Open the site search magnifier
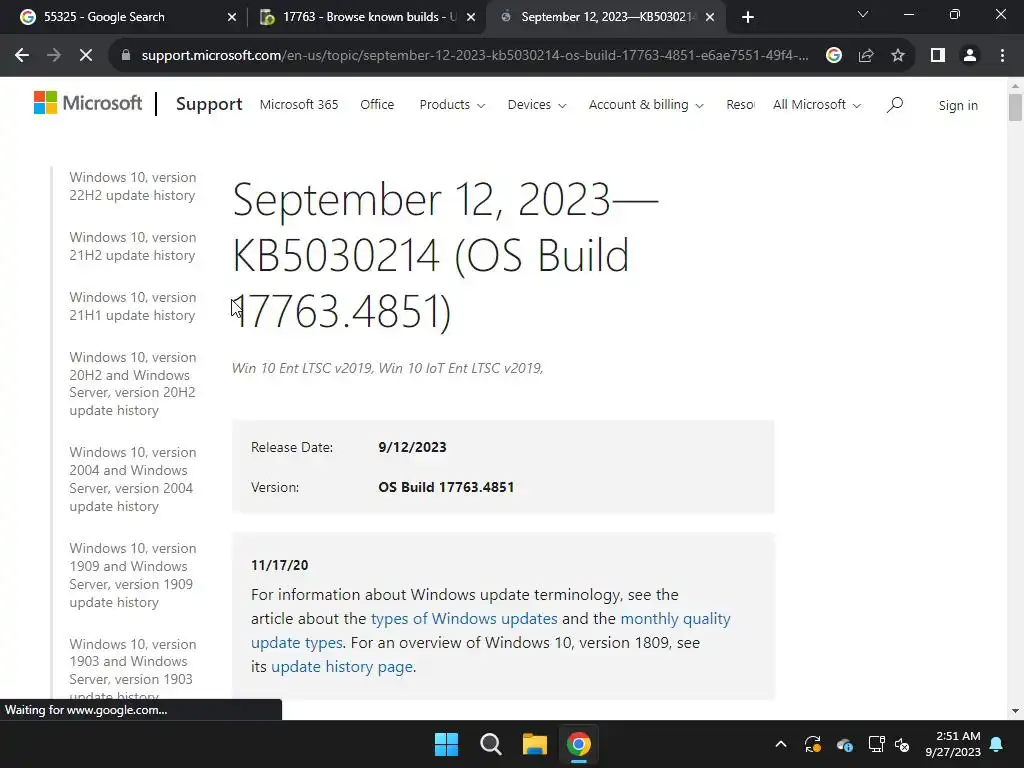Viewport: 1024px width, 768px height. coord(895,104)
